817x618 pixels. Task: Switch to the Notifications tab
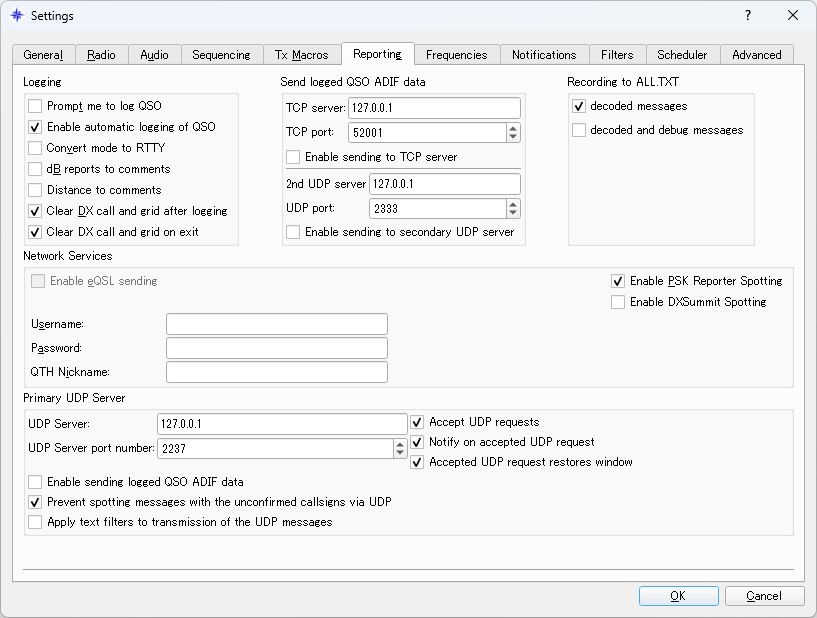[x=543, y=55]
